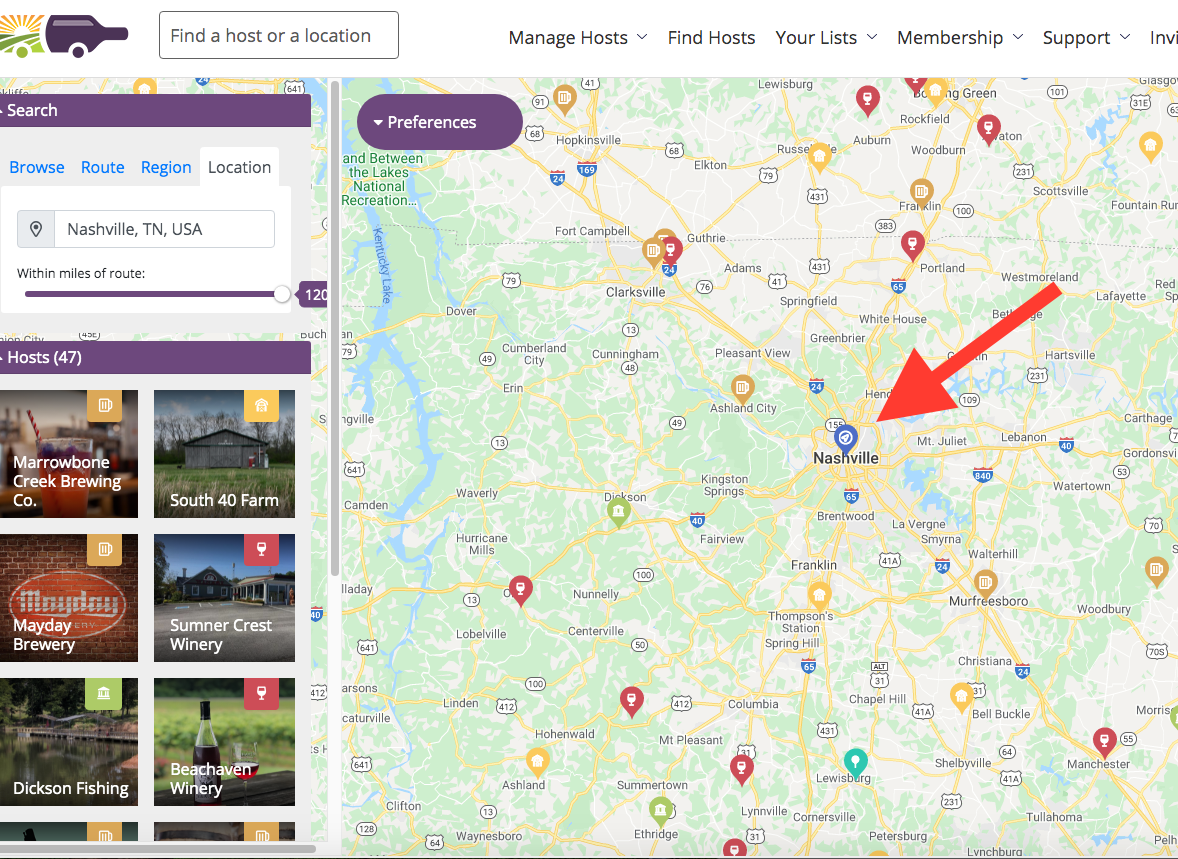This screenshot has width=1178, height=859.
Task: Open the brewery marker north of Hopkinsville
Action: tap(564, 98)
